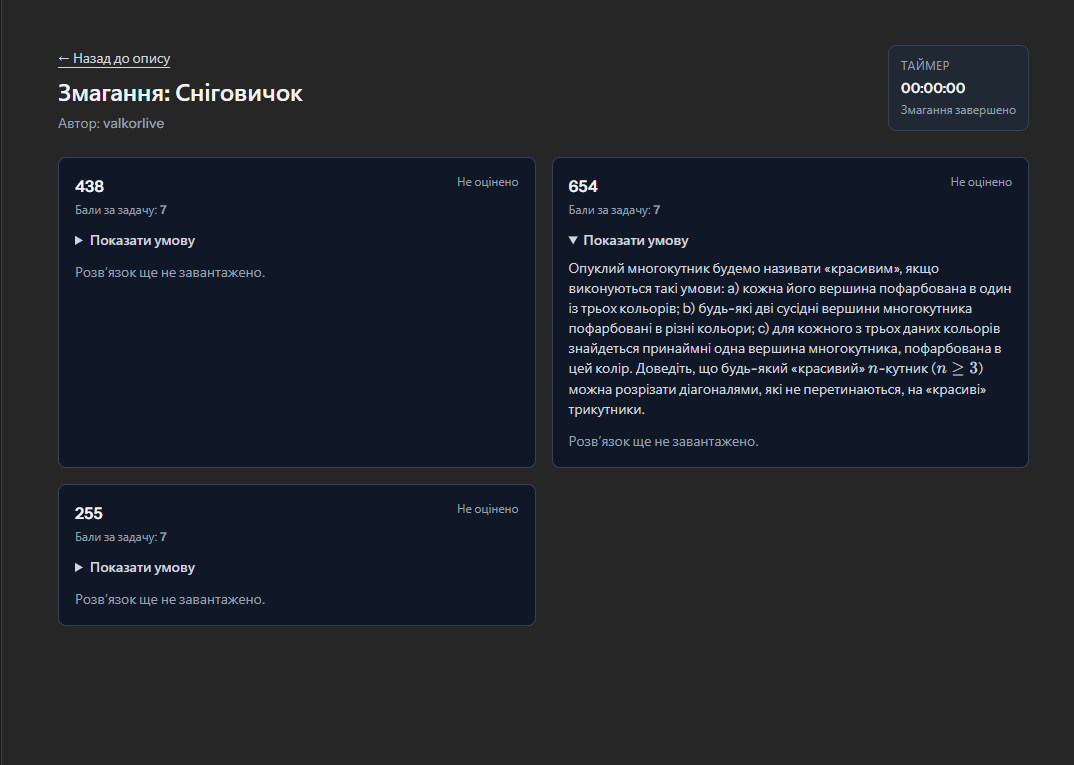Viewport: 1074px width, 765px height.
Task: Open author valkorlive's name
Action: [133, 124]
